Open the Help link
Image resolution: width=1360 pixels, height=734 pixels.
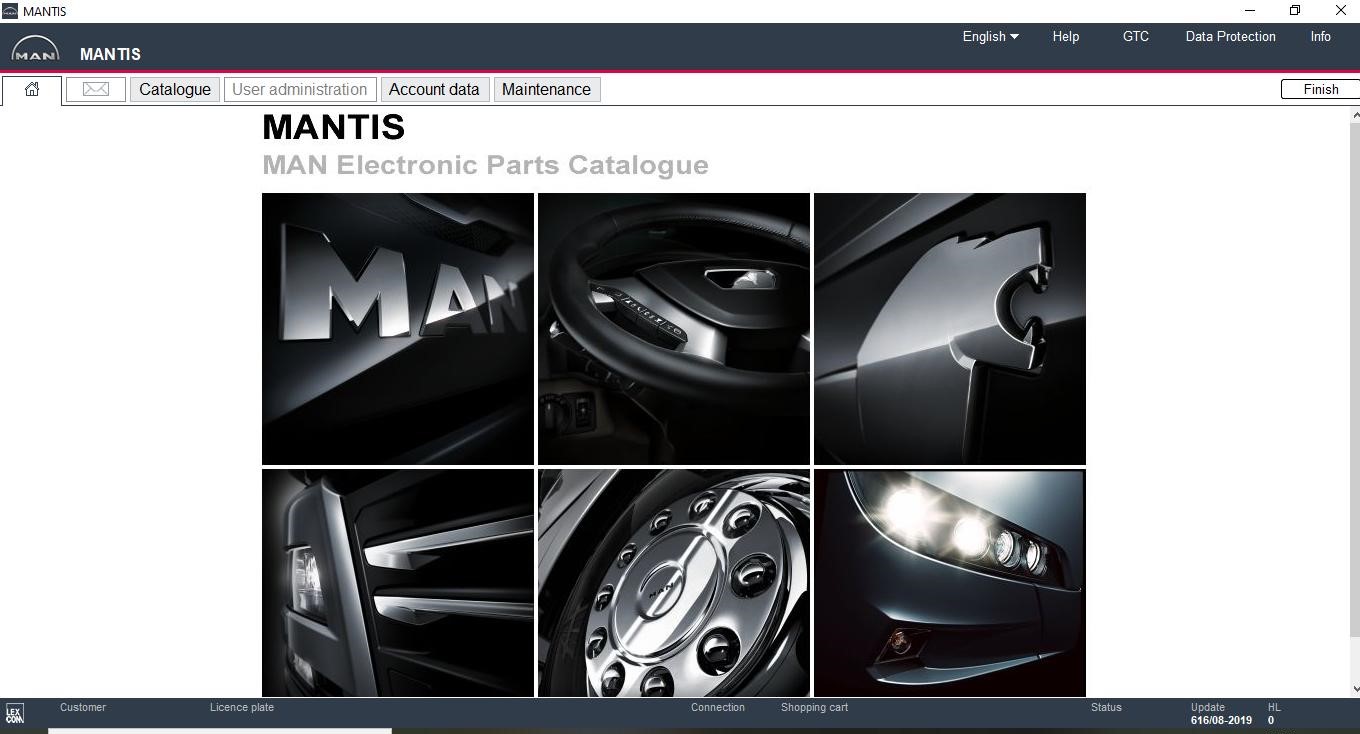pos(1066,36)
